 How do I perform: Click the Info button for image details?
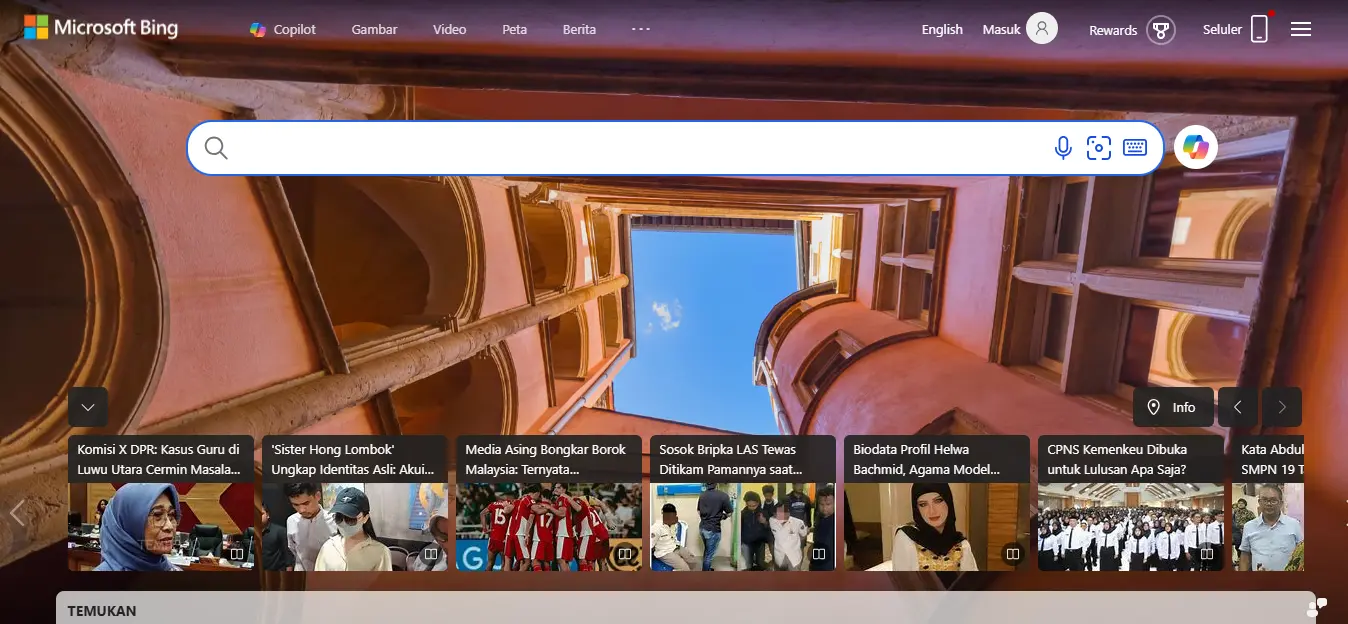point(1173,407)
